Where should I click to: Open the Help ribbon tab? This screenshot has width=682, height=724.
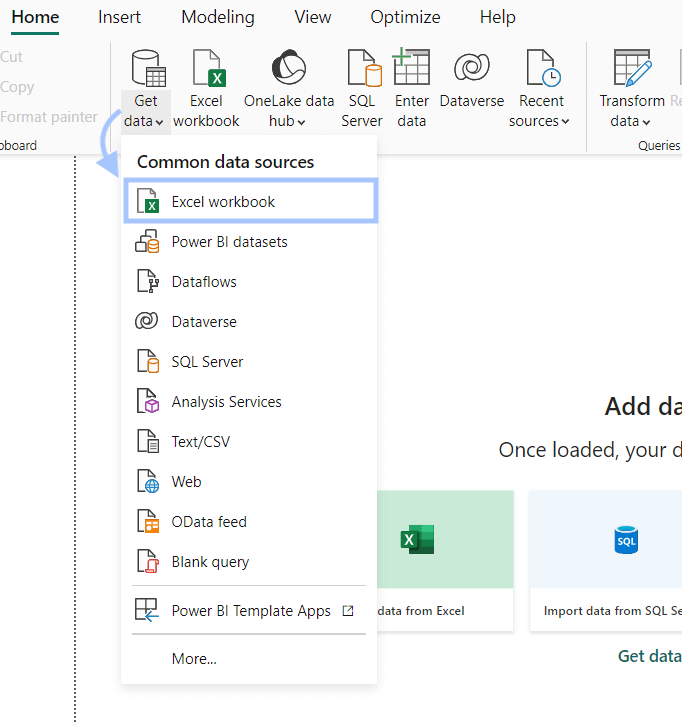pyautogui.click(x=497, y=17)
